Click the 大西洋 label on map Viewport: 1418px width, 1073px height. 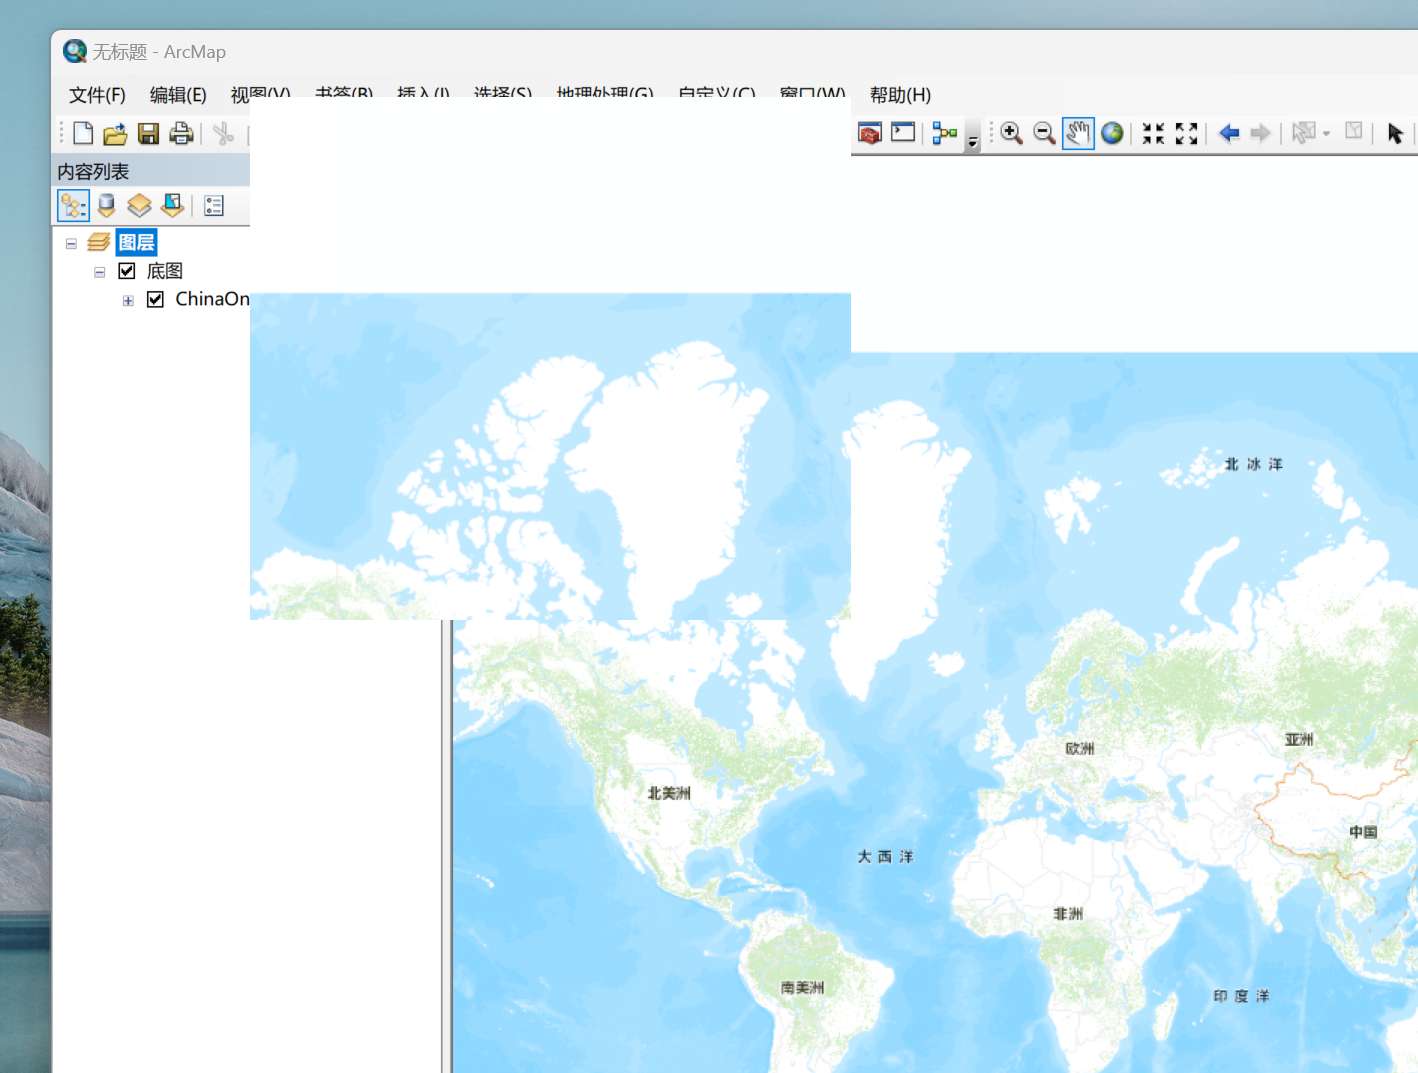pos(886,857)
